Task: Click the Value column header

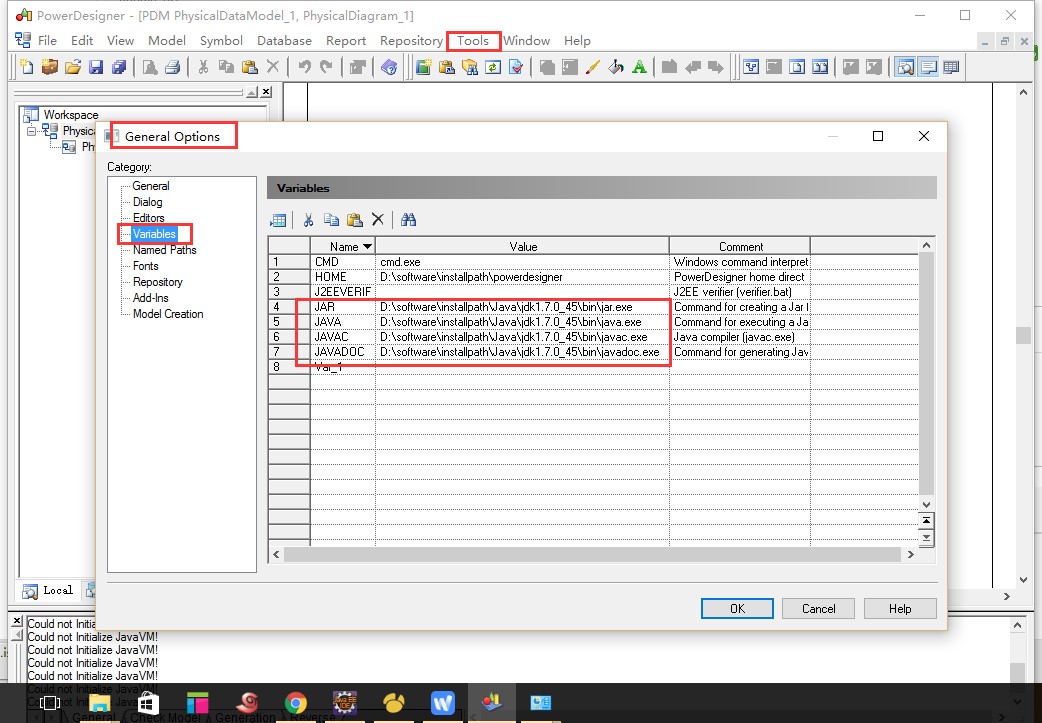Action: pyautogui.click(x=523, y=247)
